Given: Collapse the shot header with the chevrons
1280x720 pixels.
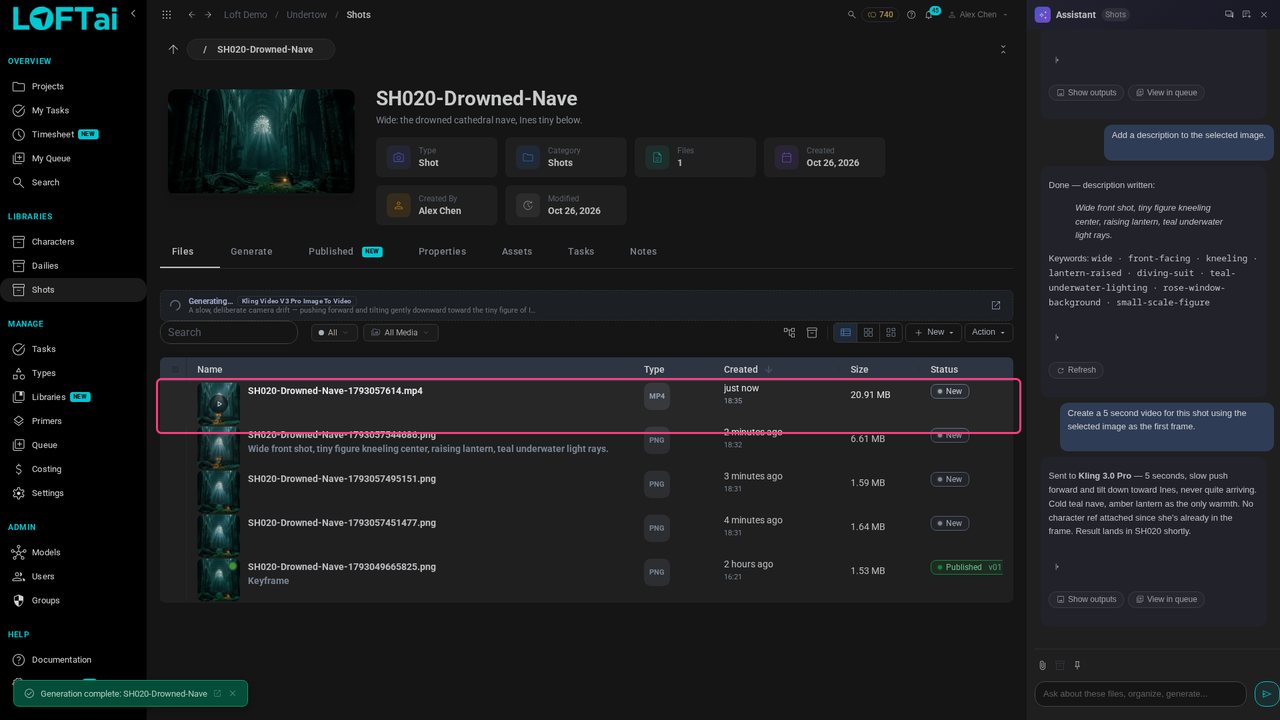Looking at the screenshot, I should point(1003,49).
